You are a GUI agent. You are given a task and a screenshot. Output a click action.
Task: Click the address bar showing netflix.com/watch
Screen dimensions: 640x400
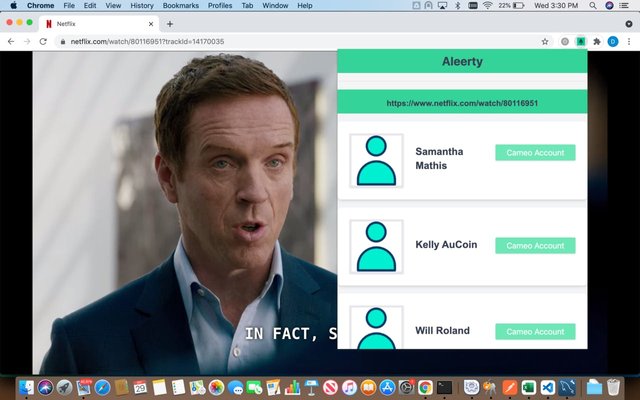pyautogui.click(x=302, y=41)
